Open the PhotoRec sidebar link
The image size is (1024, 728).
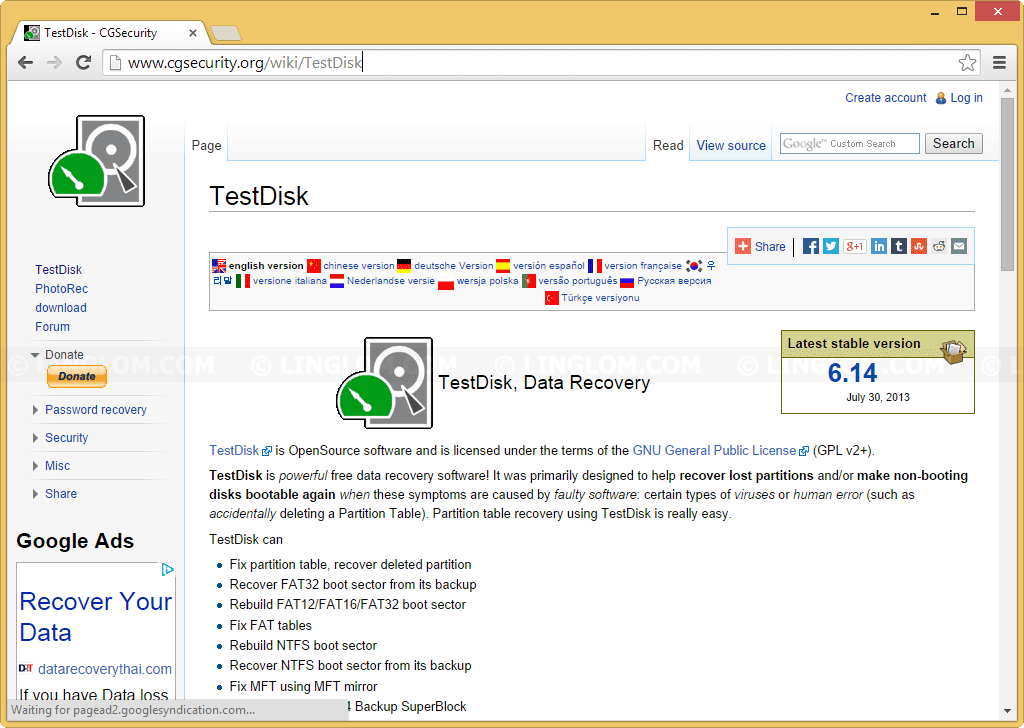(61, 289)
